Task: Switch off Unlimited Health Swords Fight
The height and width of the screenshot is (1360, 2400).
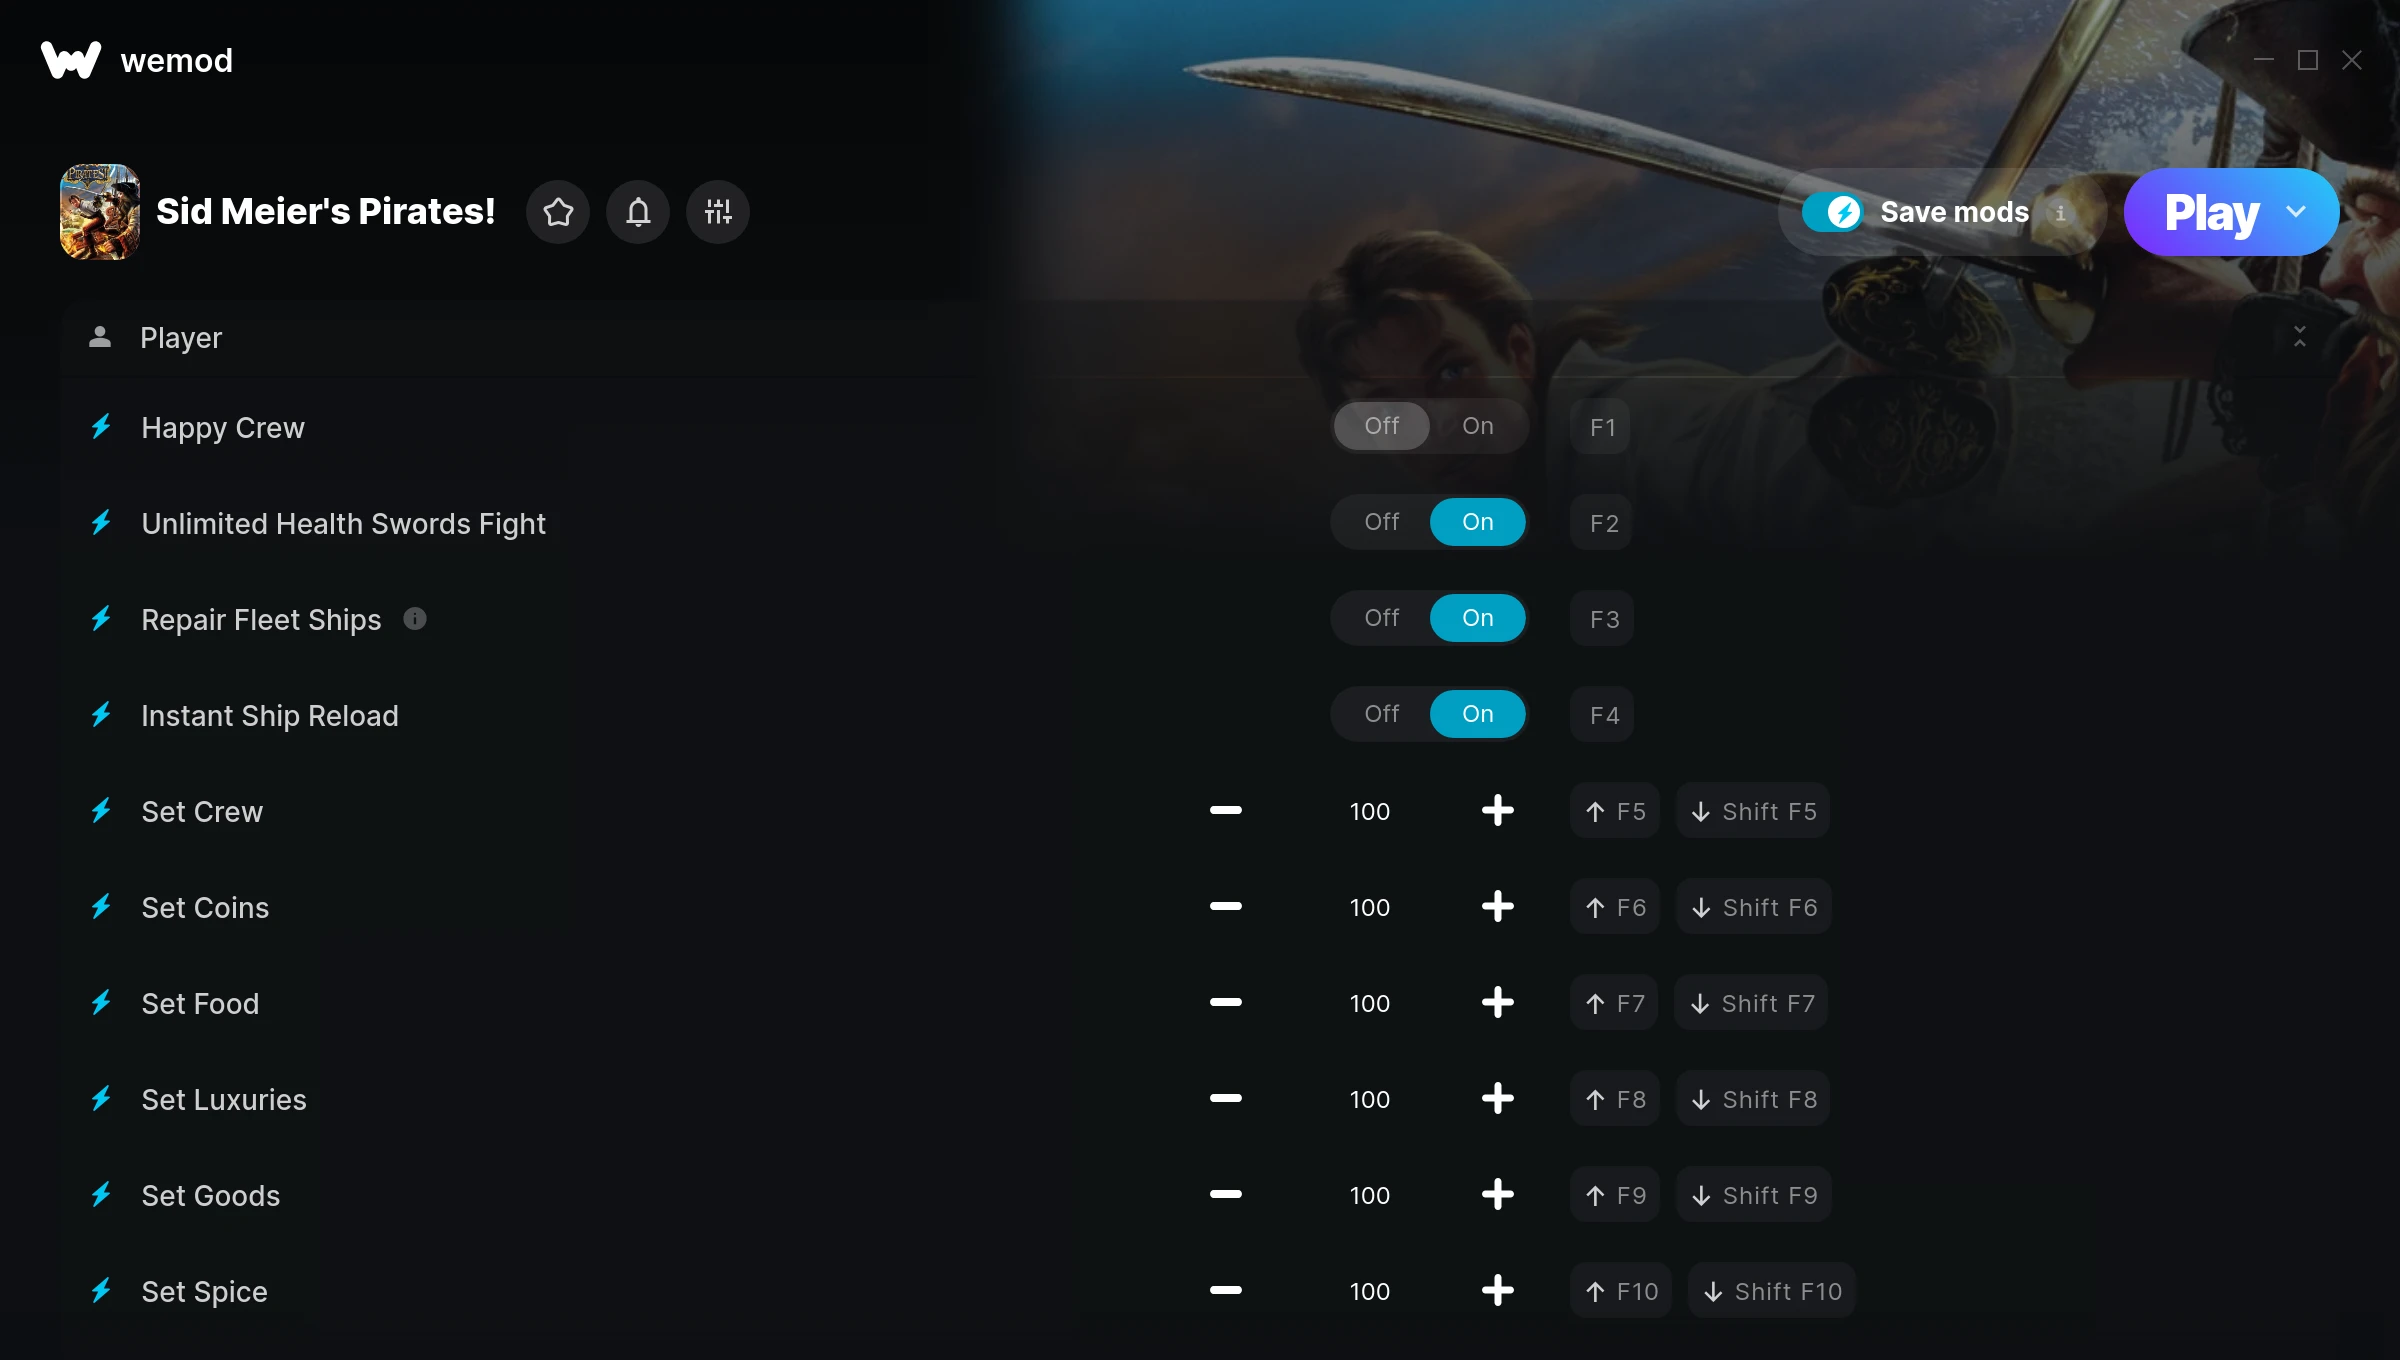Action: click(x=1382, y=522)
